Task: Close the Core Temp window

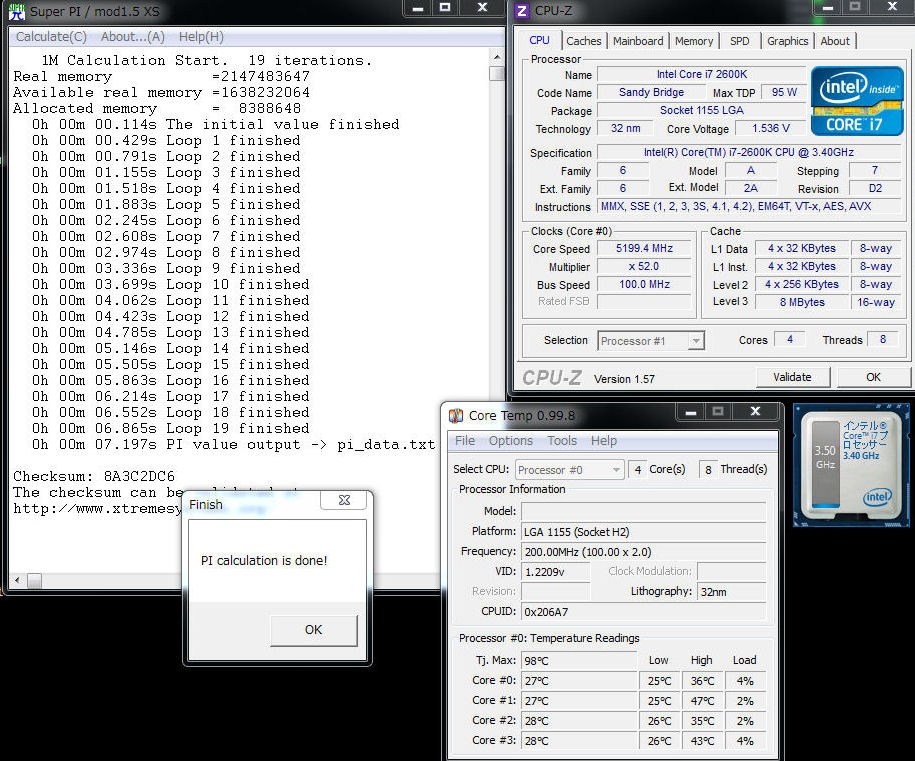Action: (755, 412)
